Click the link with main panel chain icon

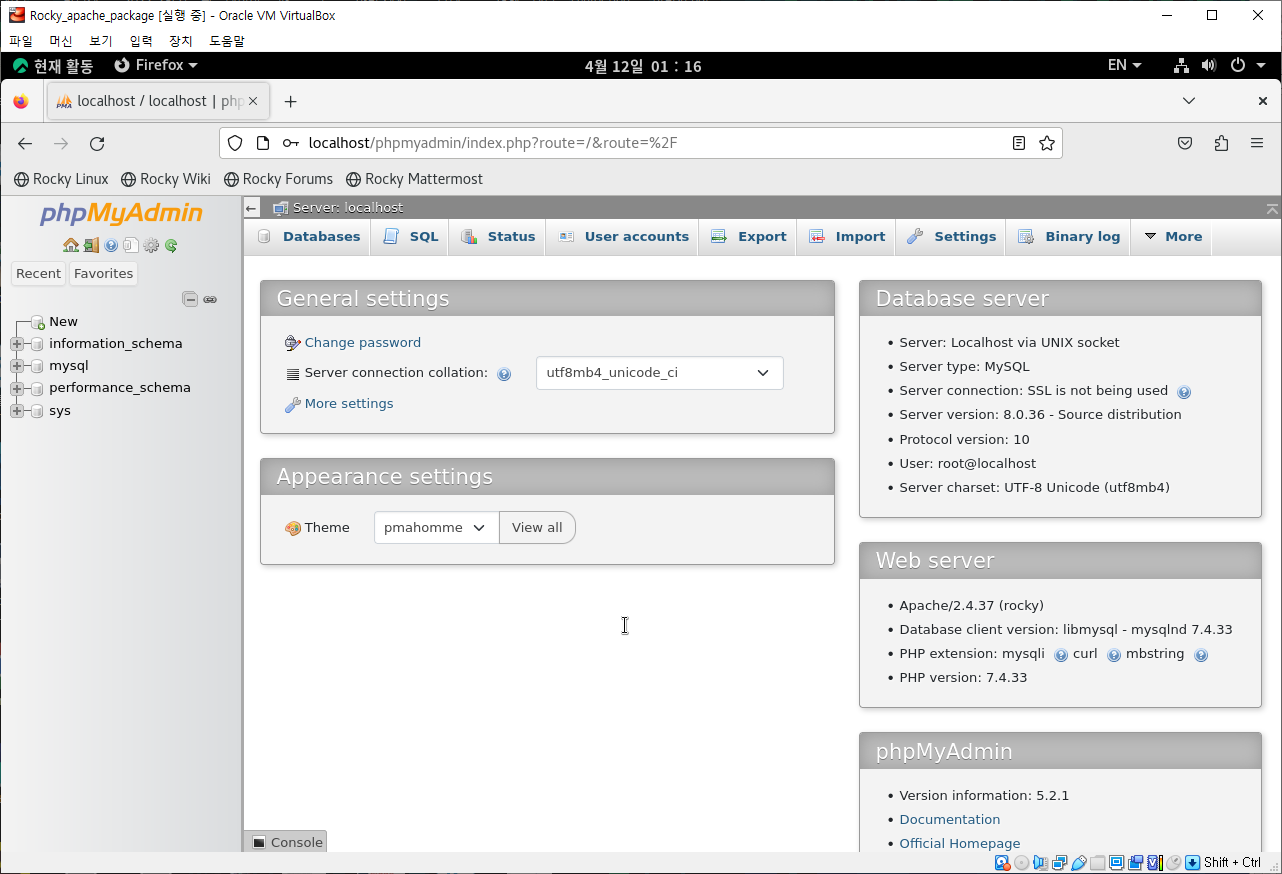click(x=210, y=299)
